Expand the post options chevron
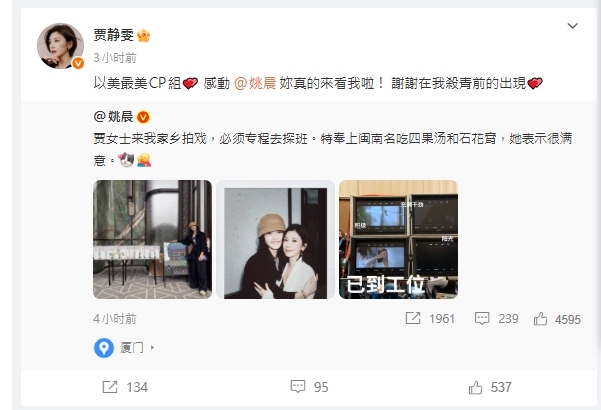Screen dimensions: 601x410 (572, 26)
